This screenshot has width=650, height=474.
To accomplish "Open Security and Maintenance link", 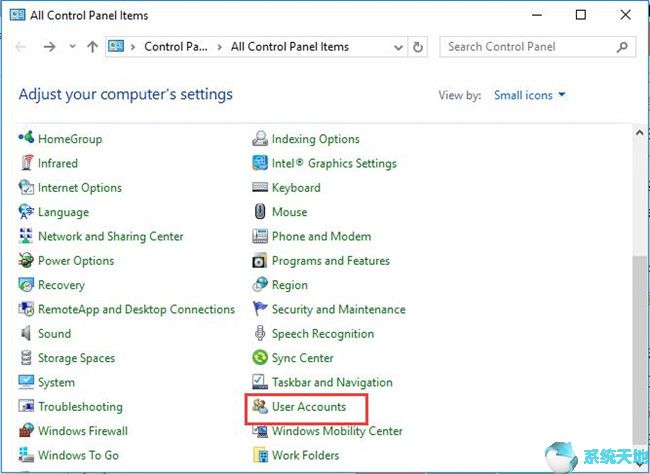I will click(x=339, y=309).
